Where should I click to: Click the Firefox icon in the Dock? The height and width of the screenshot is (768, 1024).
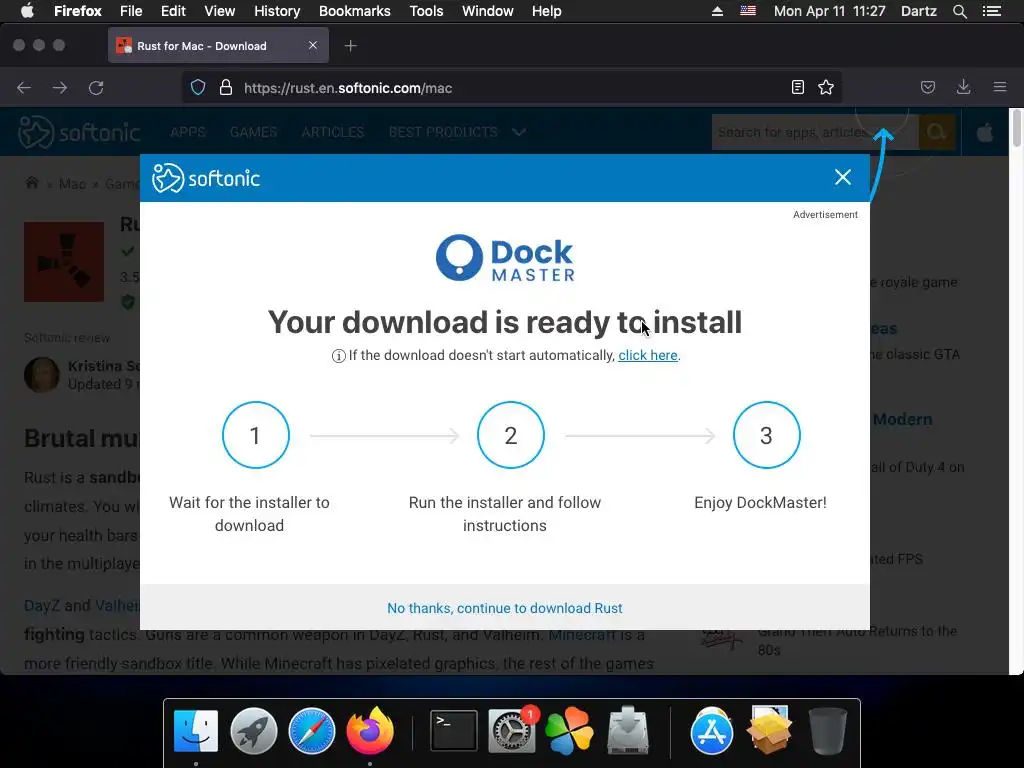tap(370, 731)
